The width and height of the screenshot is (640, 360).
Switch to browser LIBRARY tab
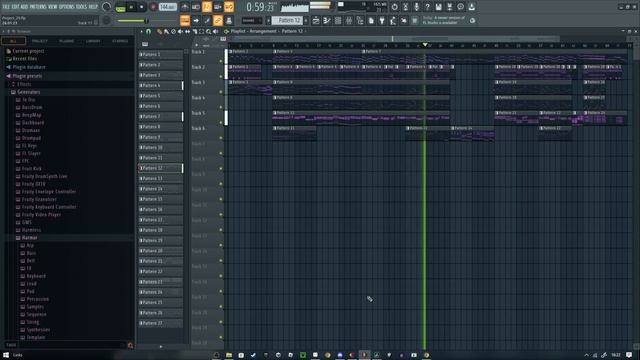point(93,41)
